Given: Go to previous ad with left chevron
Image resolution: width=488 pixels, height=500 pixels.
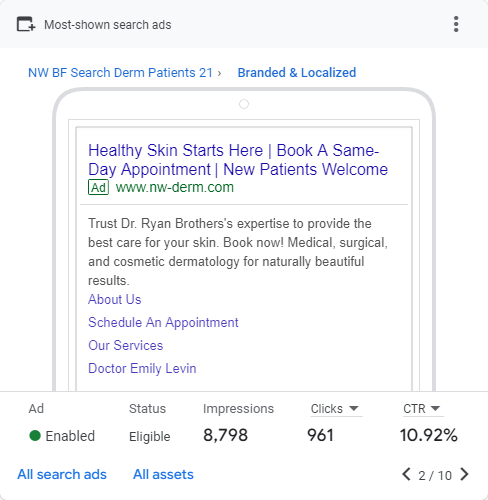Looking at the screenshot, I should coord(406,474).
